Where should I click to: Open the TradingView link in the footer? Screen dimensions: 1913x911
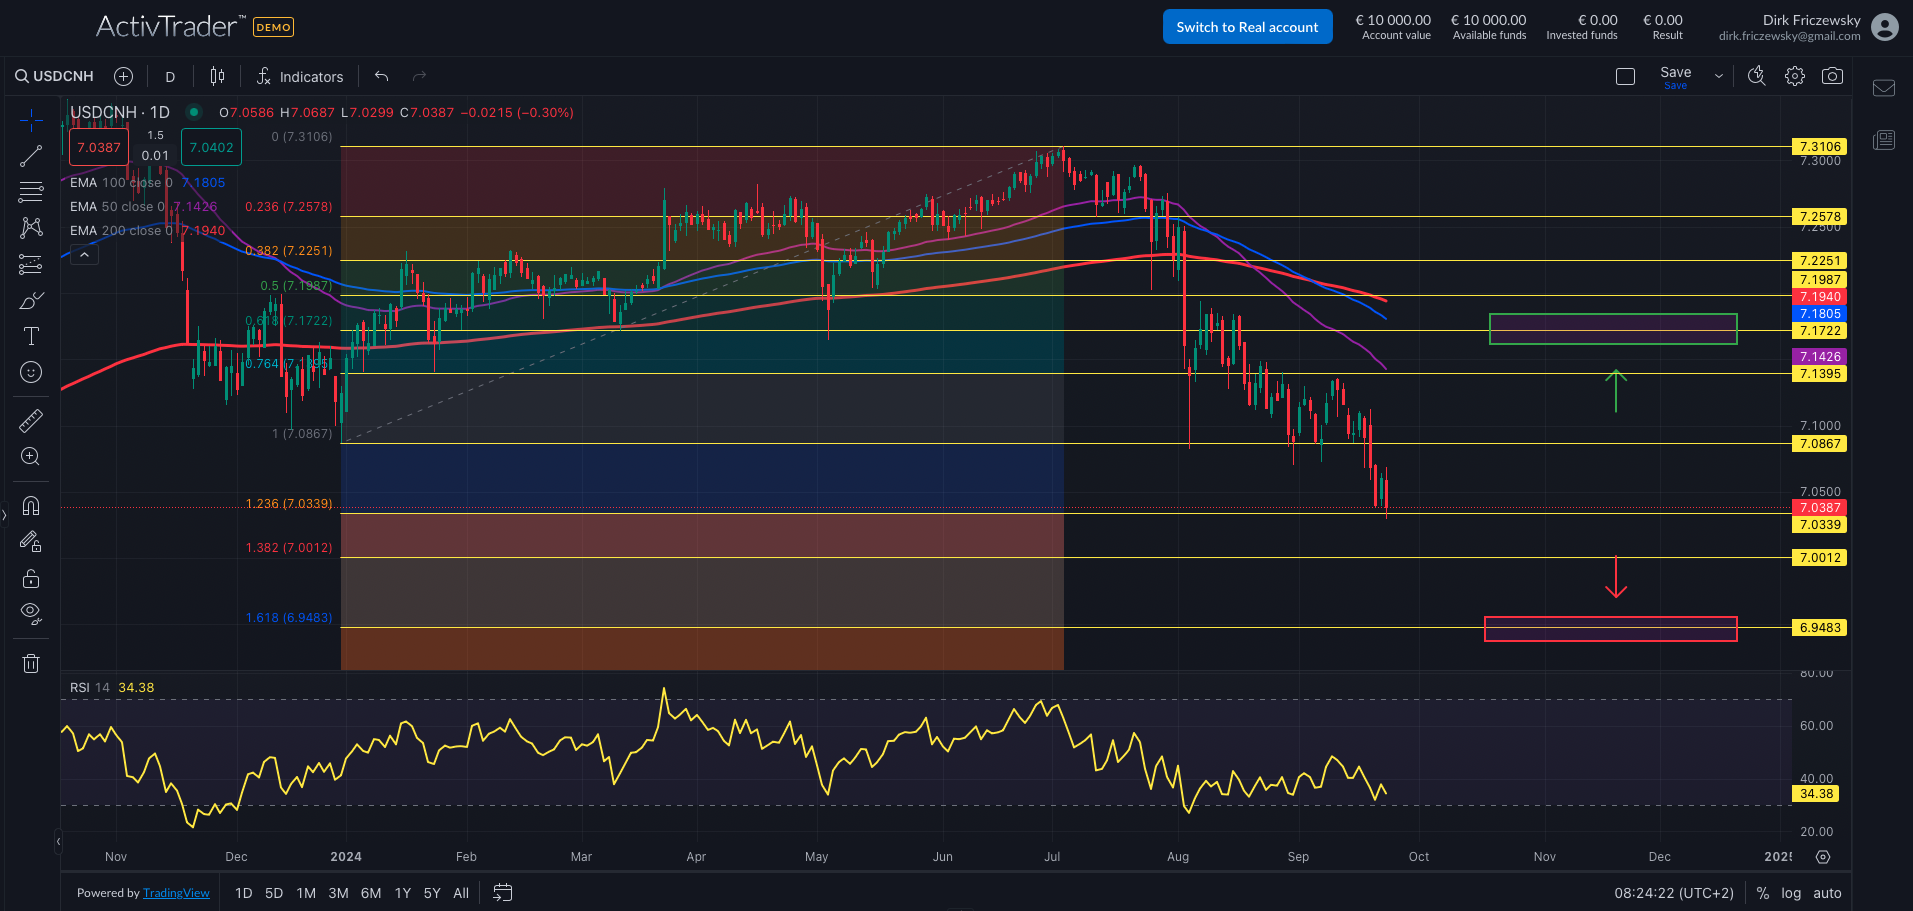pos(176,892)
